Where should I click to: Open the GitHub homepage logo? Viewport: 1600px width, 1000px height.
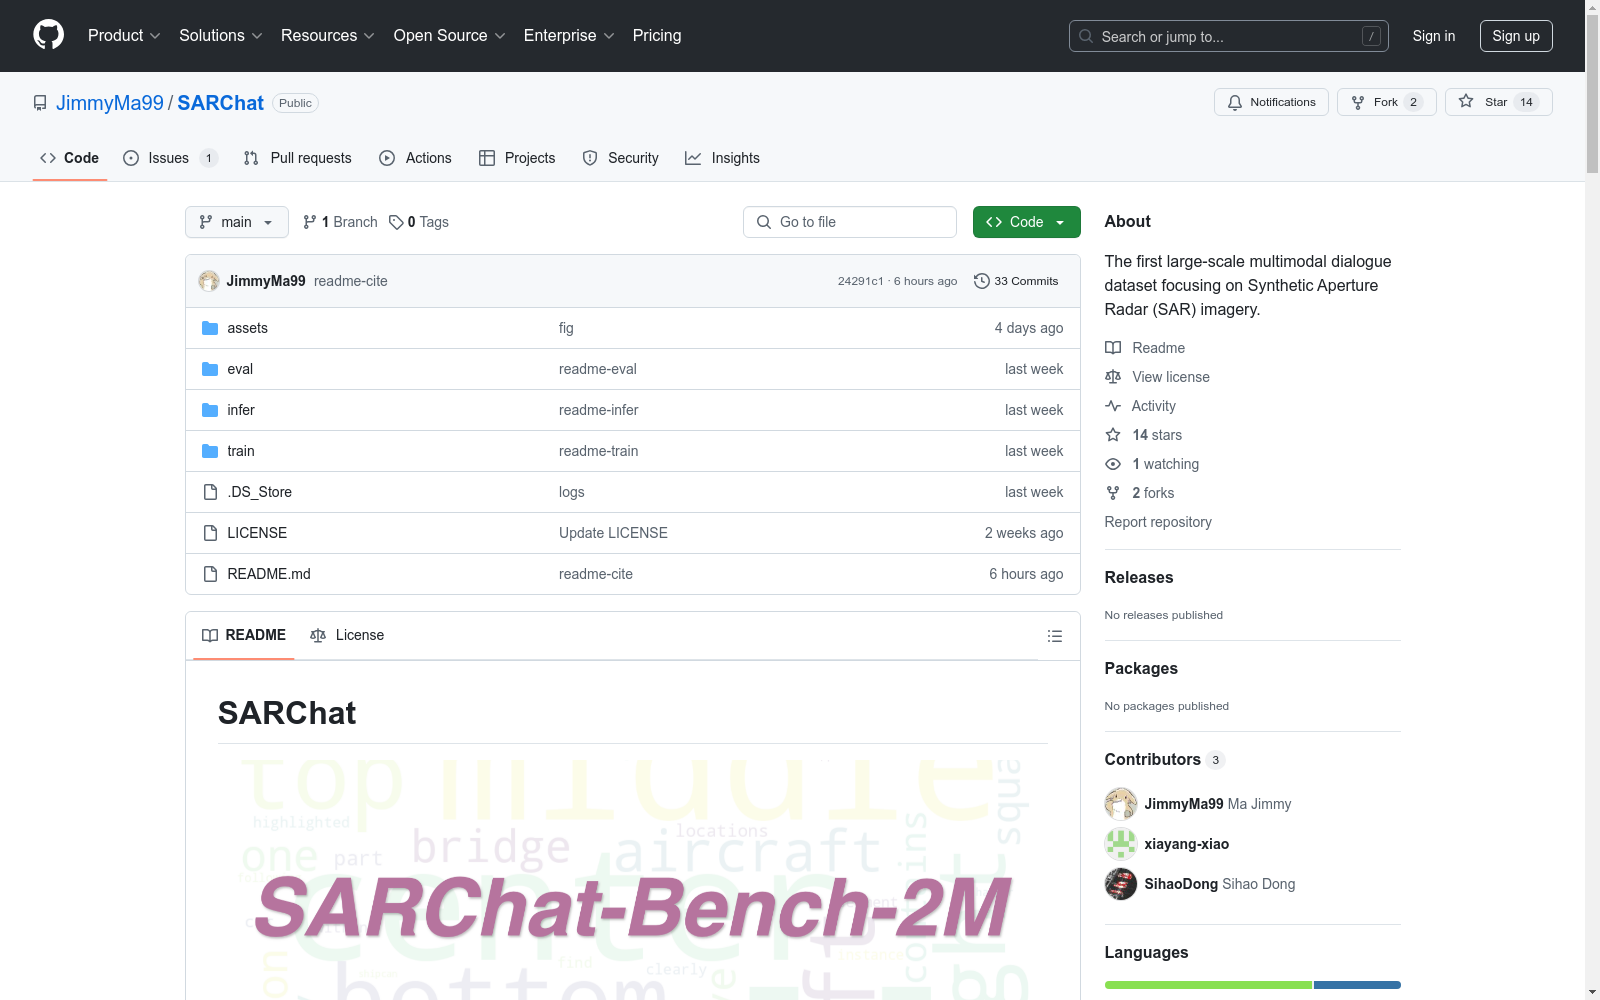pyautogui.click(x=48, y=35)
